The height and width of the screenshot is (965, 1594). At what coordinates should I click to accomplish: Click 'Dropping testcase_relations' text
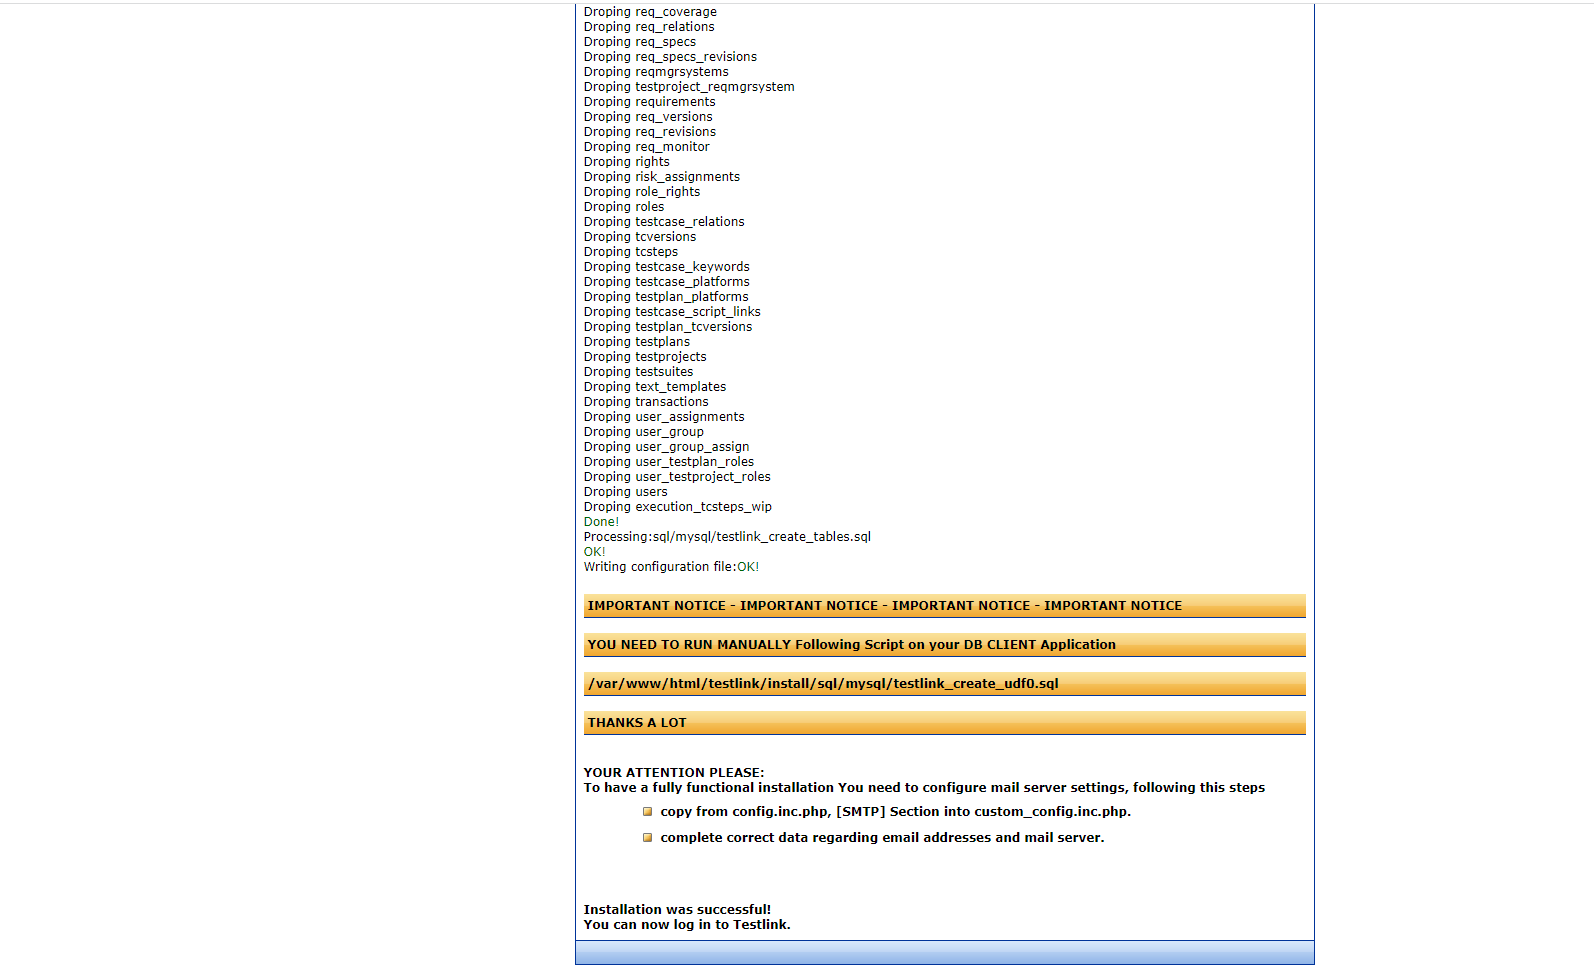tap(664, 222)
